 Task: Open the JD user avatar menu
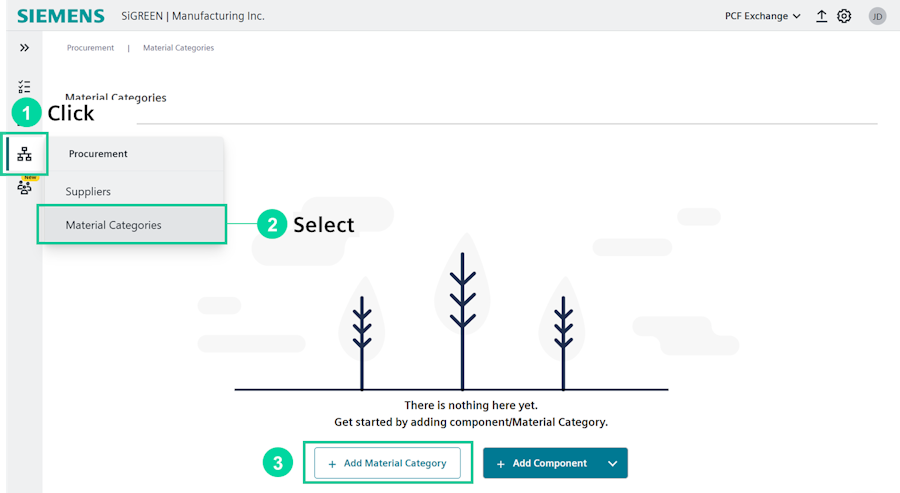(x=877, y=16)
